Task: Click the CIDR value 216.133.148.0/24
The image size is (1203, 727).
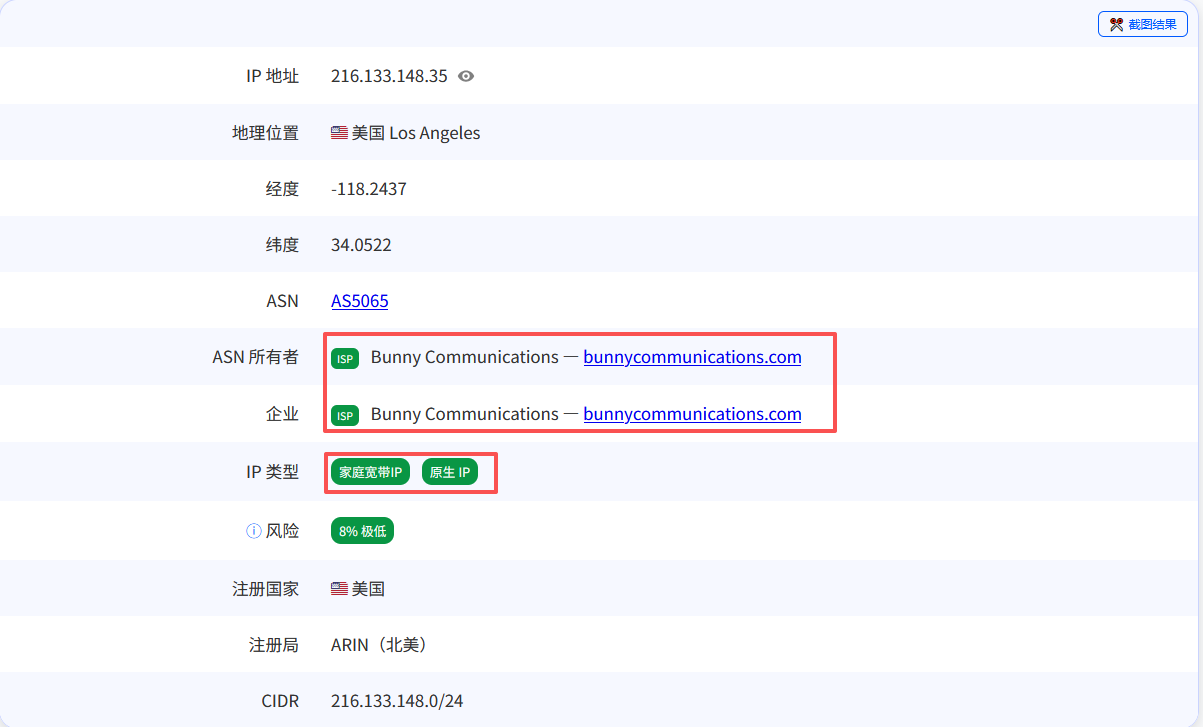Action: pyautogui.click(x=397, y=700)
